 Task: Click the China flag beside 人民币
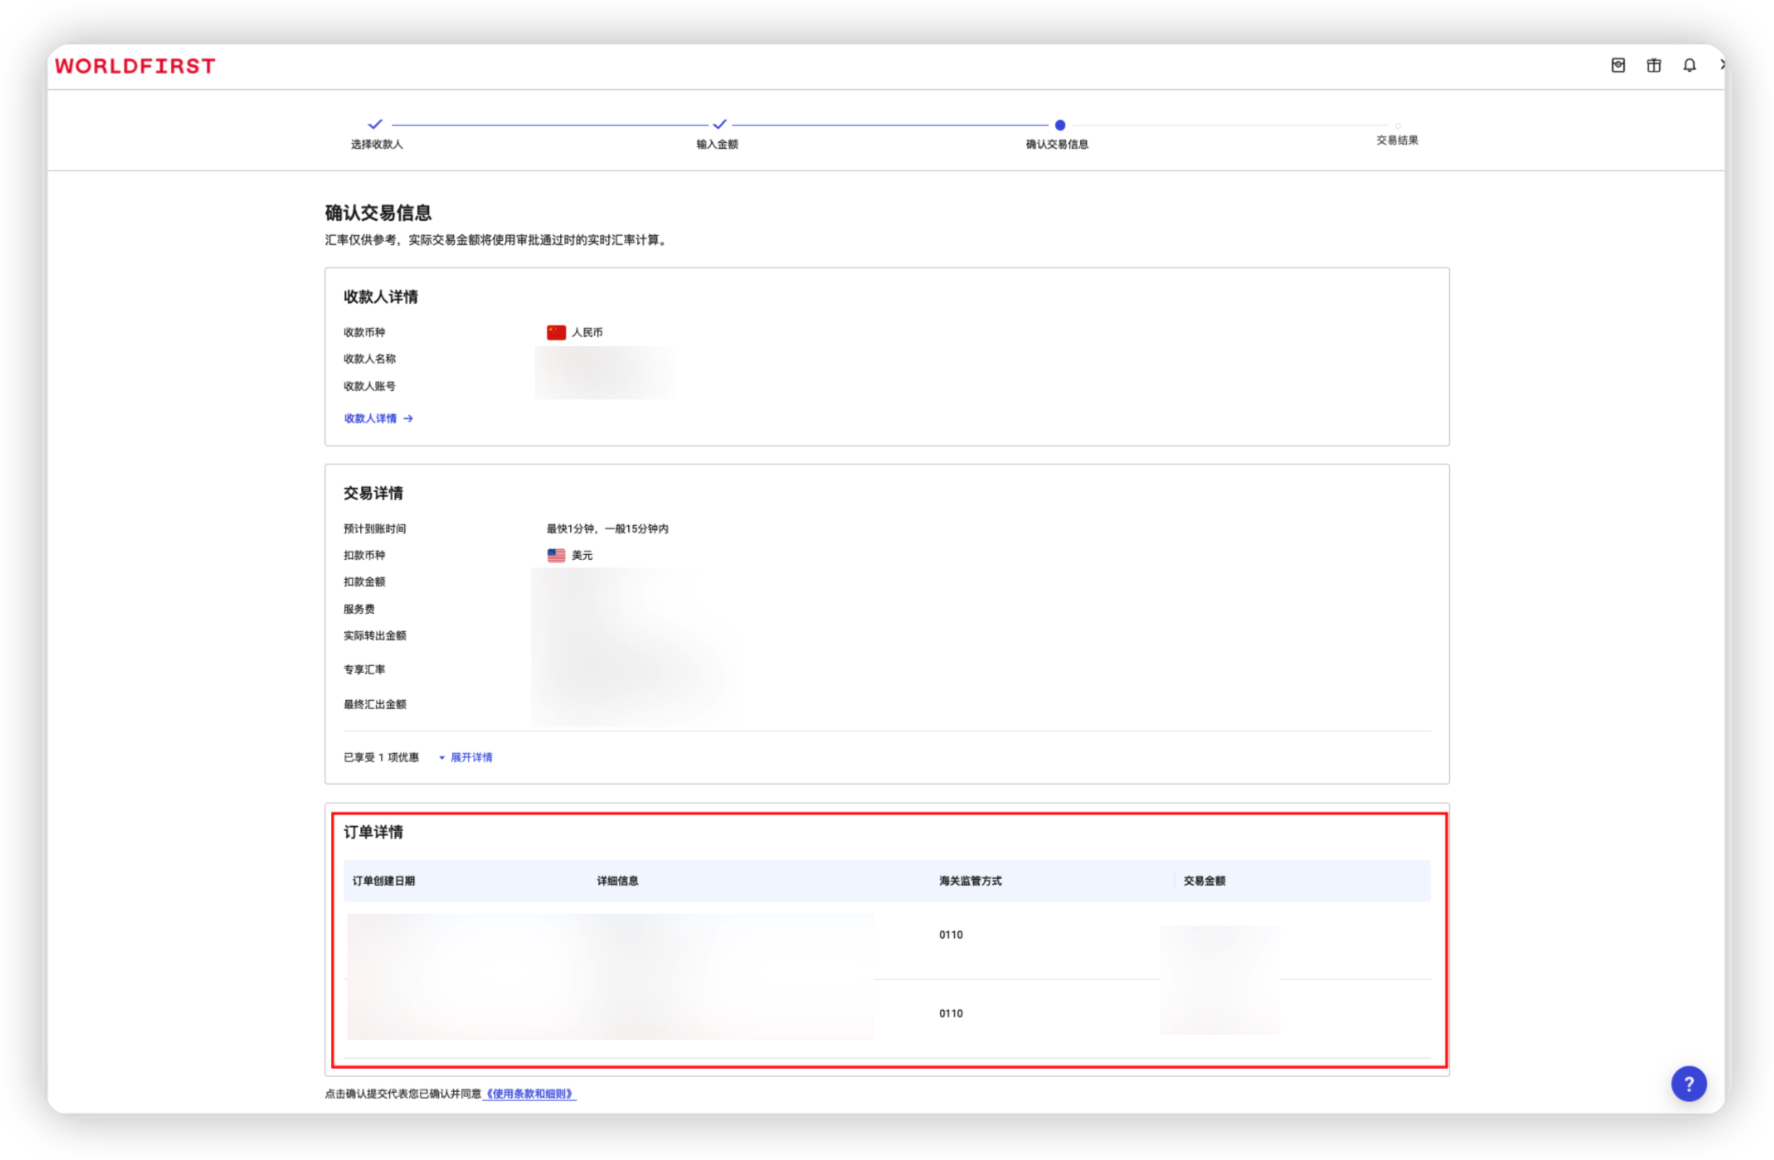coord(556,333)
